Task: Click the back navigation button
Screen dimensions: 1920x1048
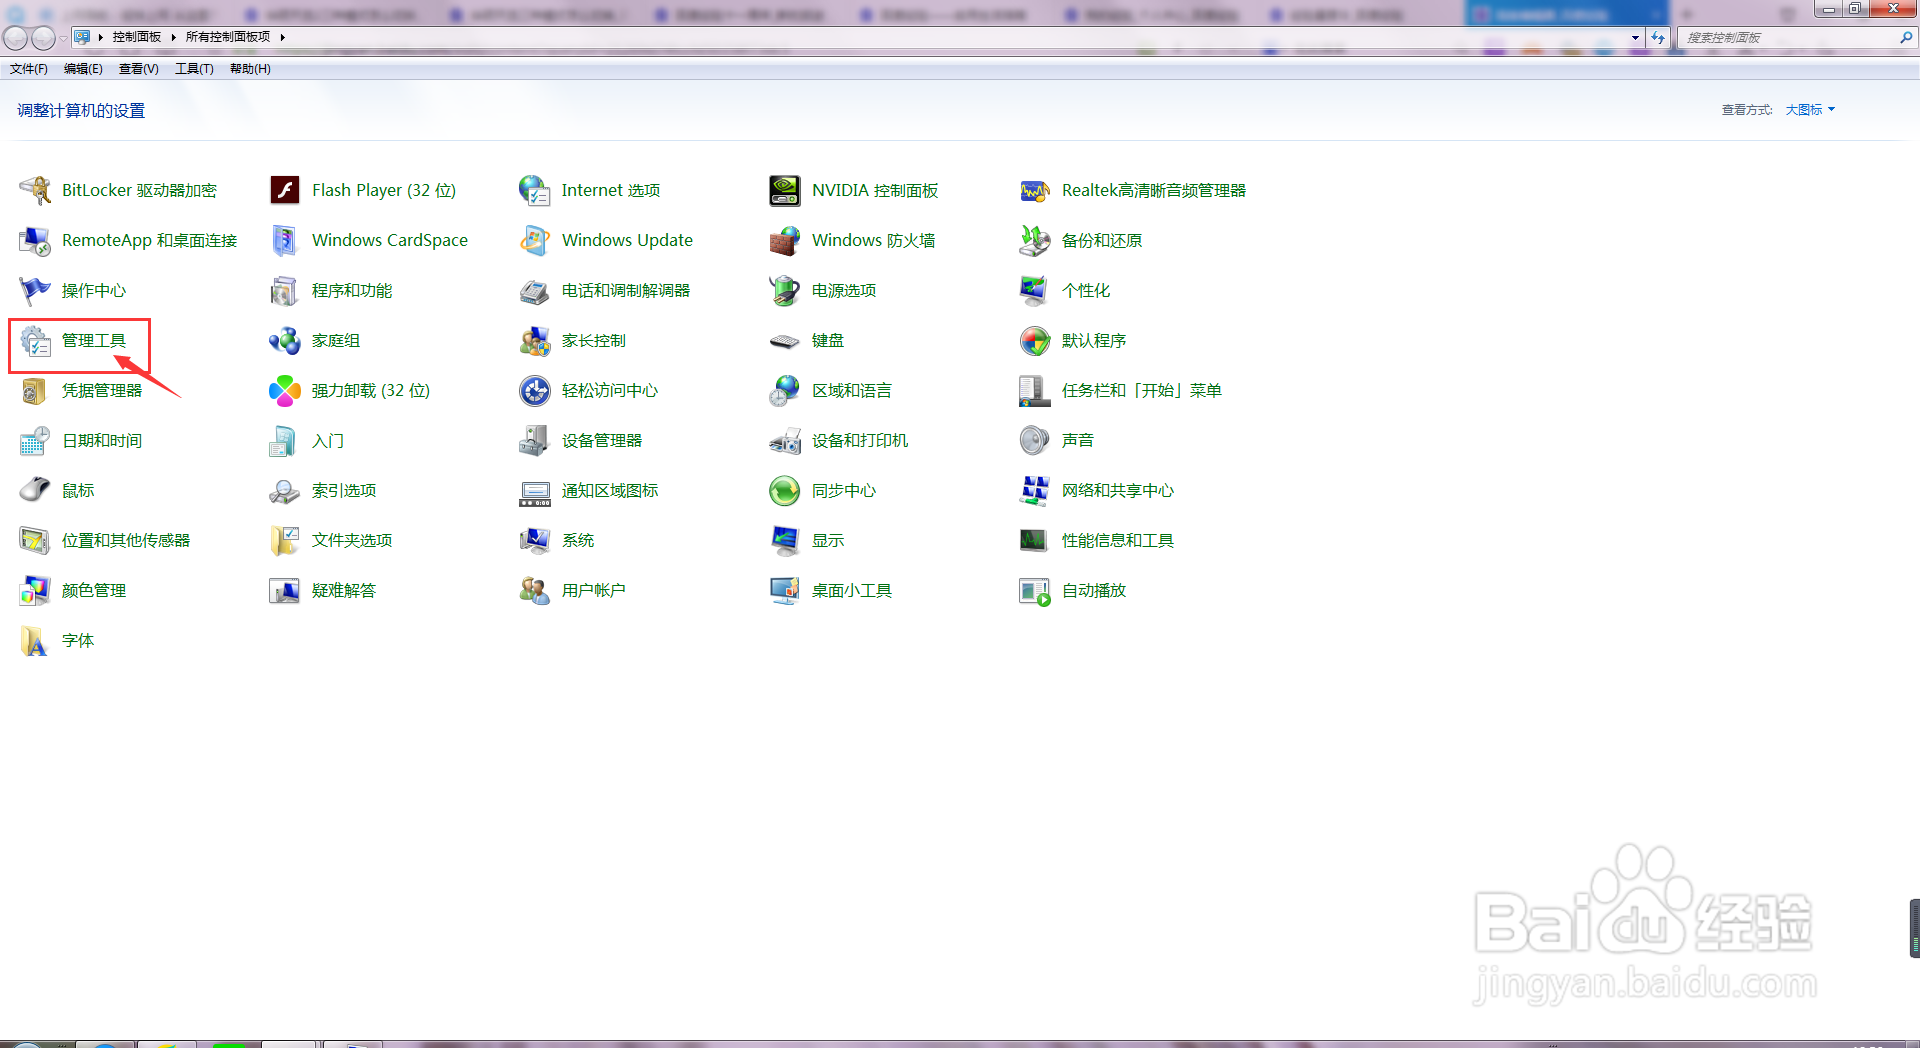Action: click(x=15, y=38)
